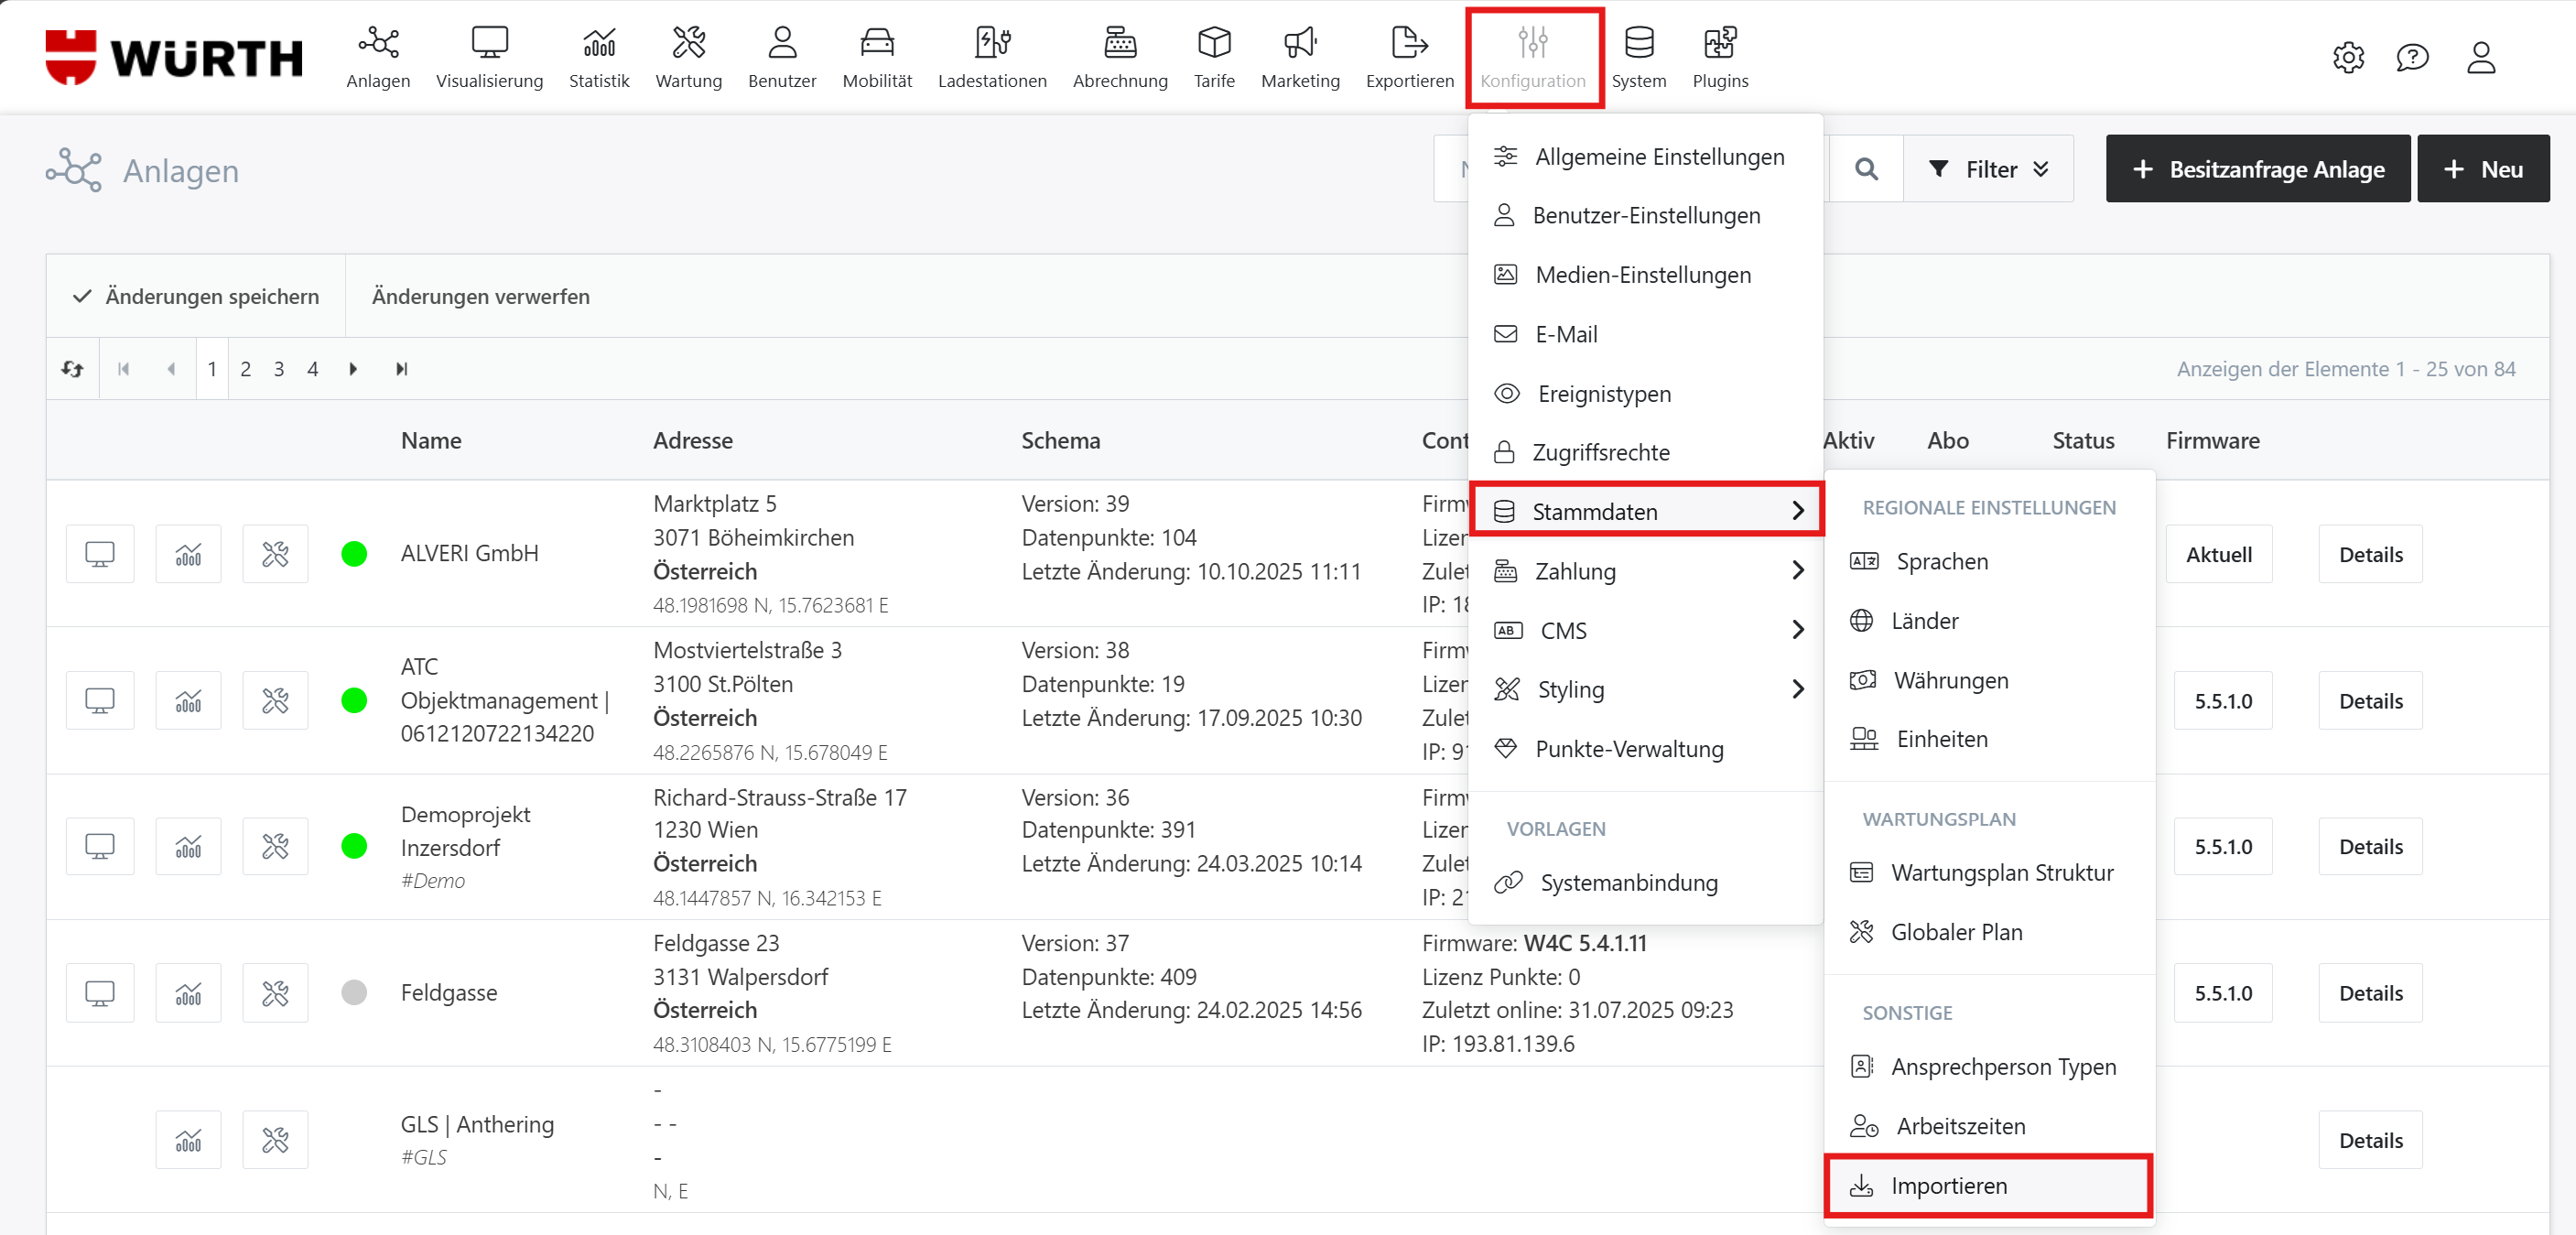The image size is (2576, 1235).
Task: Click the refresh icon in pagination bar
Action: tap(73, 369)
